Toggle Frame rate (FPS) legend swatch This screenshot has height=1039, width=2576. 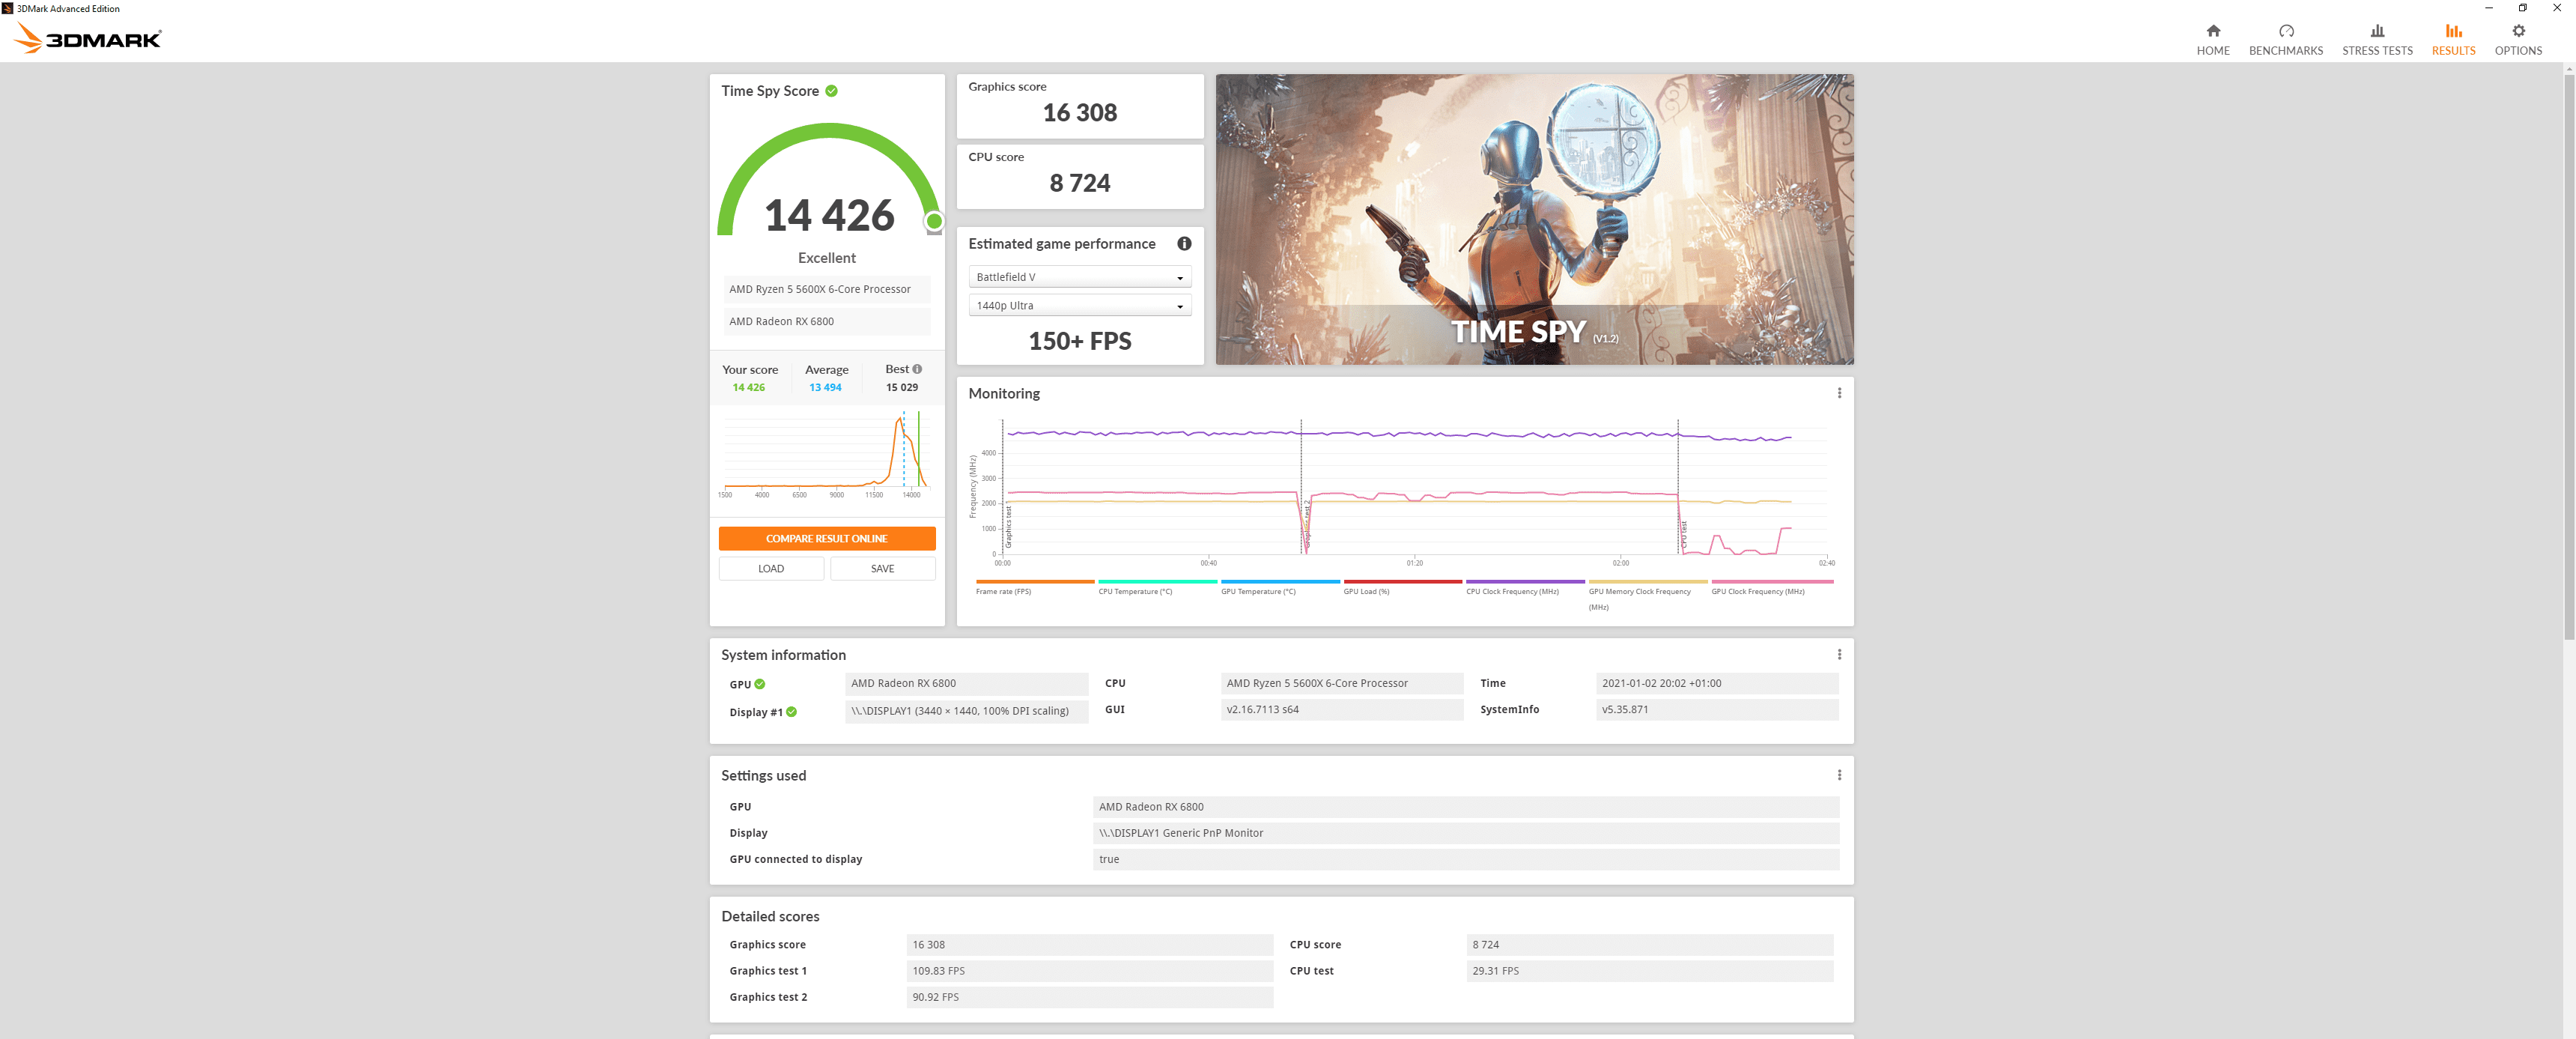1034,582
